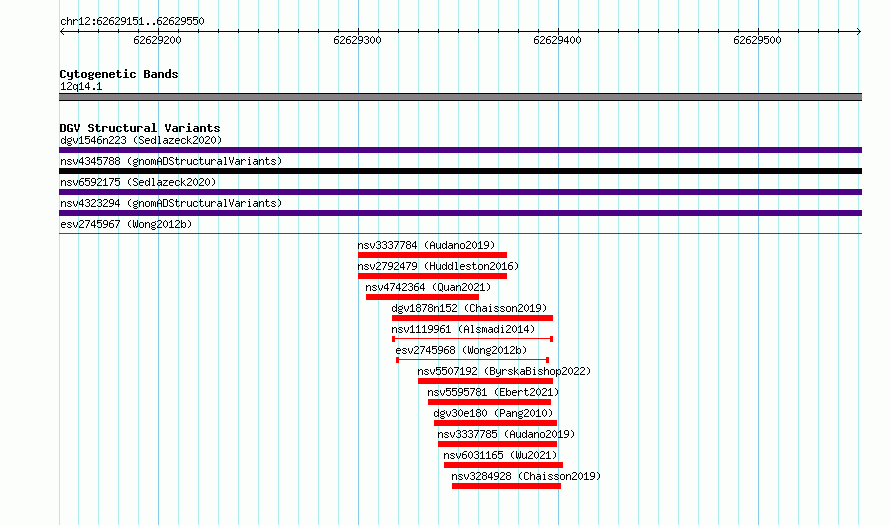Click the right arrow of the ruler
Viewport: 890px width, 525px height.
click(859, 31)
